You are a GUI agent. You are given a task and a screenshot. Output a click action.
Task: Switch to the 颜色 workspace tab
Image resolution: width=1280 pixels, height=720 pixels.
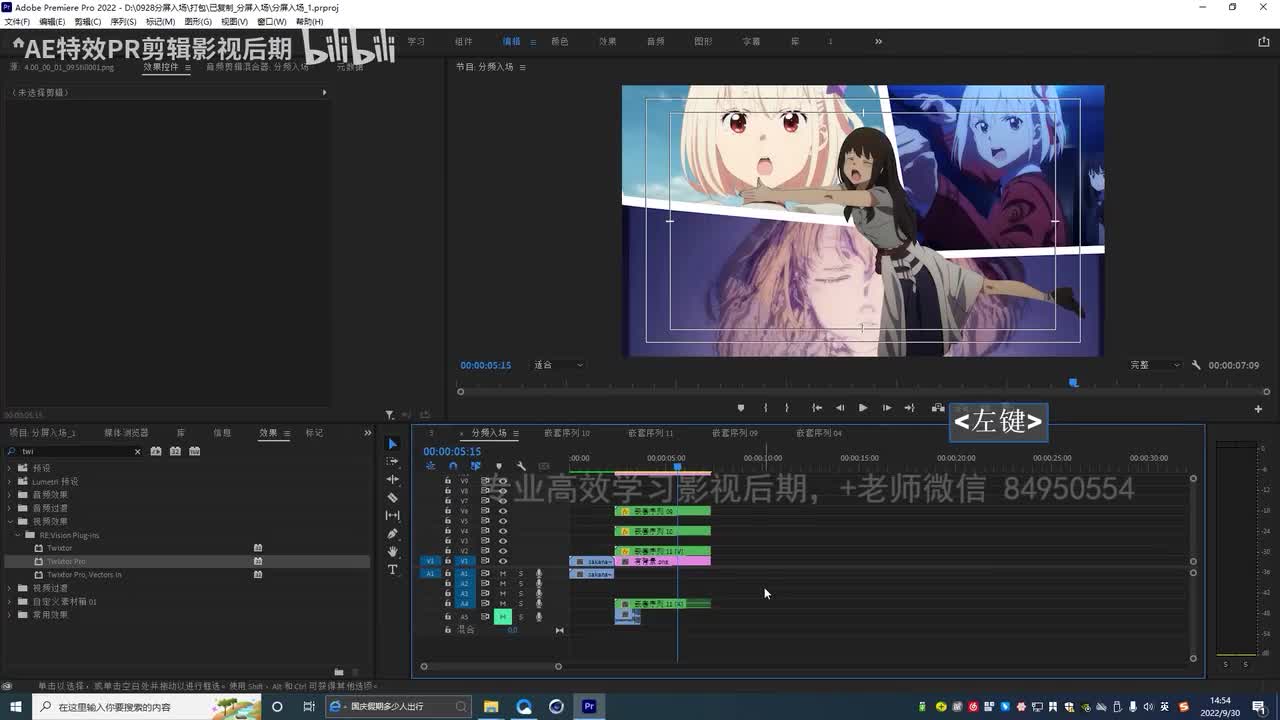(x=560, y=42)
